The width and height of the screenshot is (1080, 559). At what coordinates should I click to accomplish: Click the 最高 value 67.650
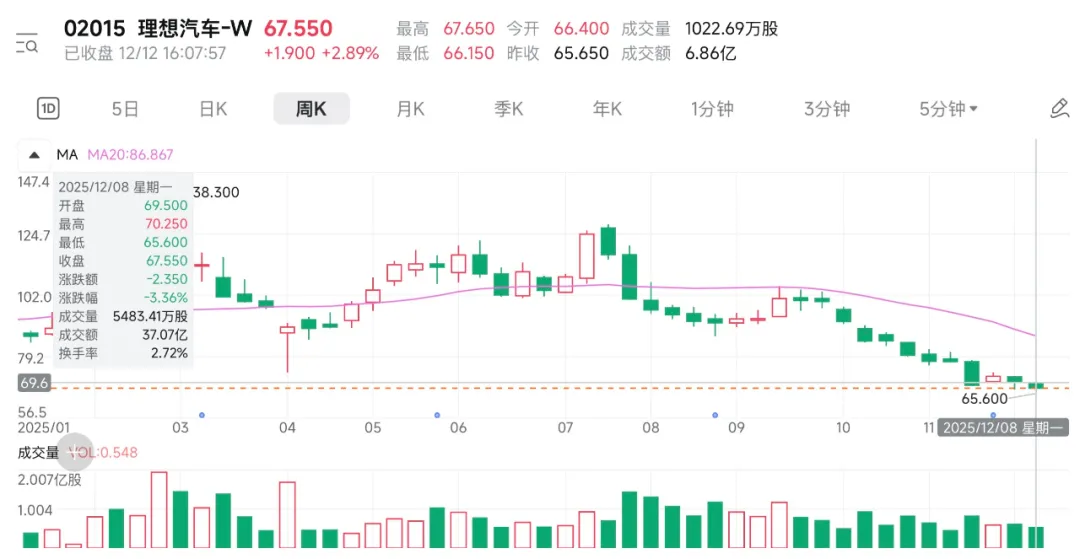click(468, 28)
